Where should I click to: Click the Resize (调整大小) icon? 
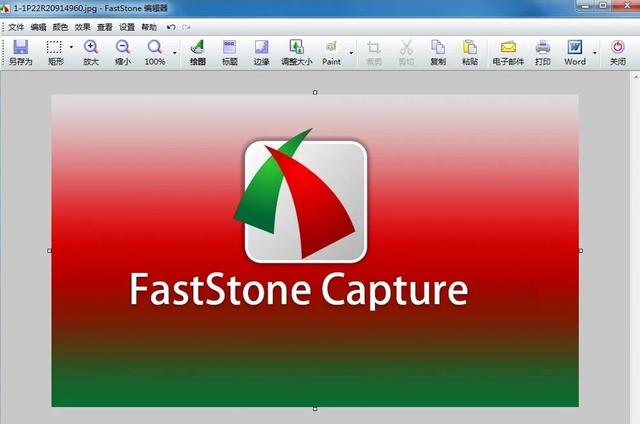pyautogui.click(x=296, y=52)
